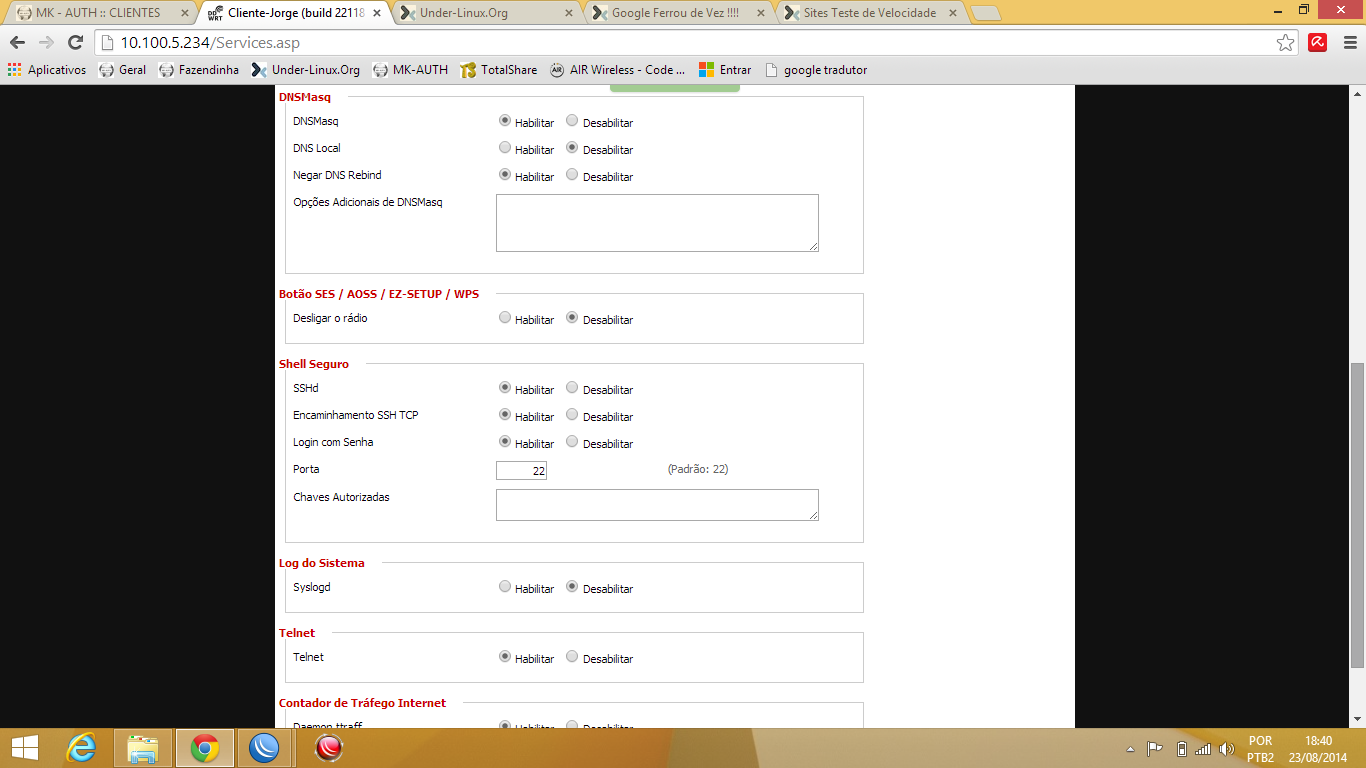Screen dimensions: 1366x768
Task: Click the Chaves Autorizadas text area
Action: 657,505
